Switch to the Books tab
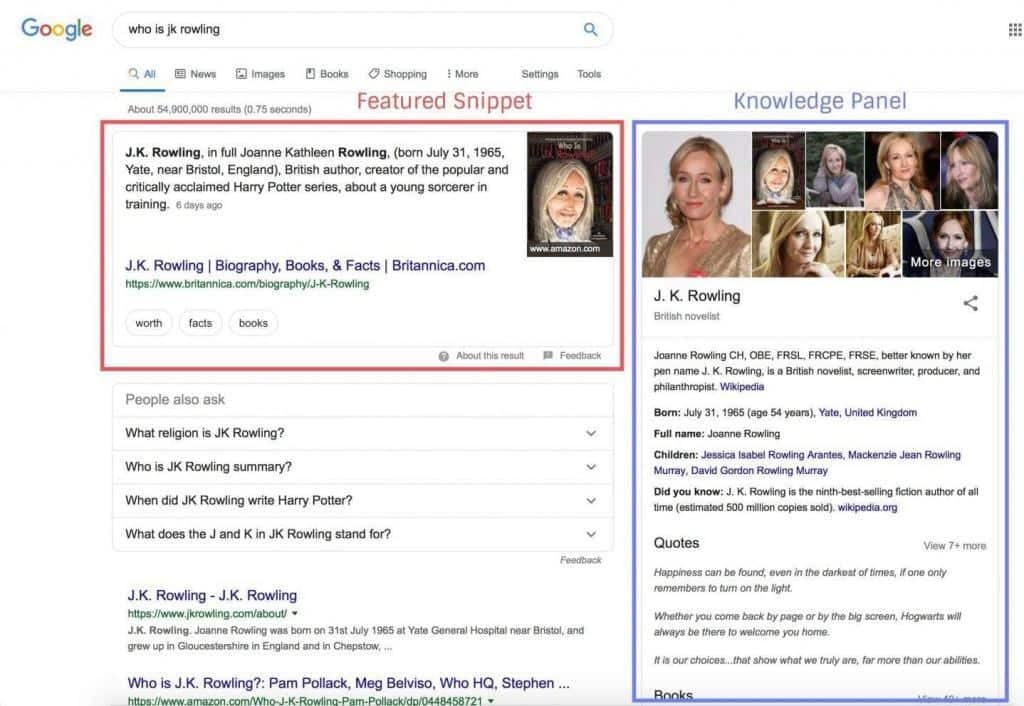The height and width of the screenshot is (706, 1024). [327, 74]
